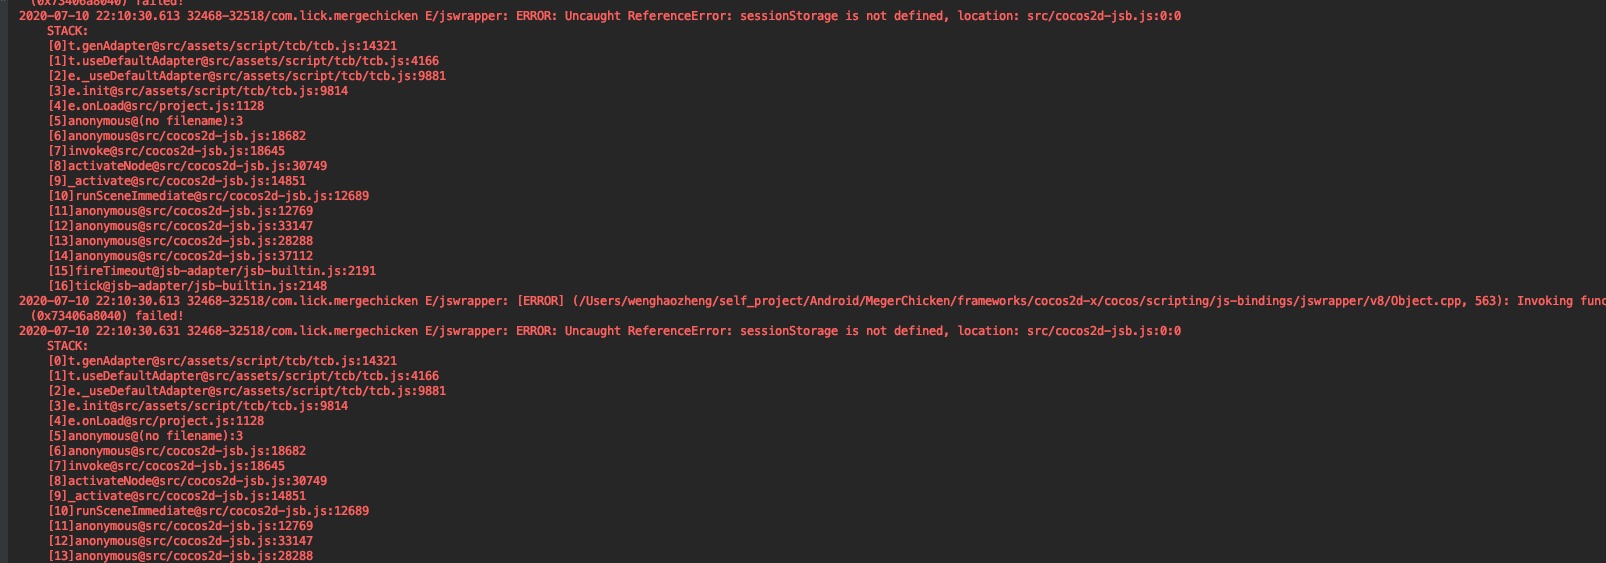
Task: Click the 22:10:30.631 ReferenceError log line
Action: coord(600,331)
